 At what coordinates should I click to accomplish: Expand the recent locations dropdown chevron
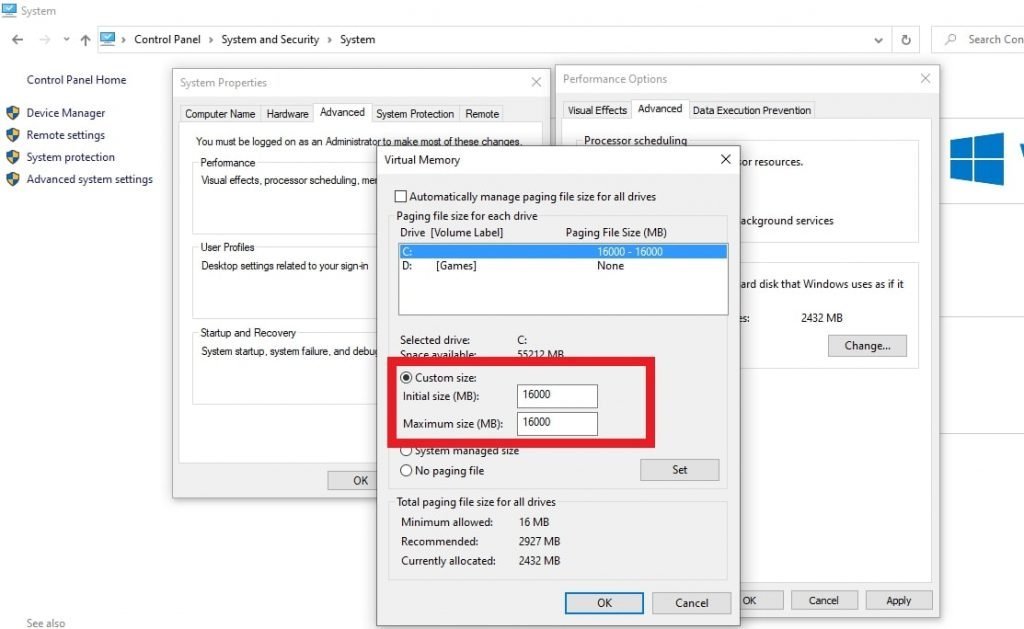click(x=66, y=40)
